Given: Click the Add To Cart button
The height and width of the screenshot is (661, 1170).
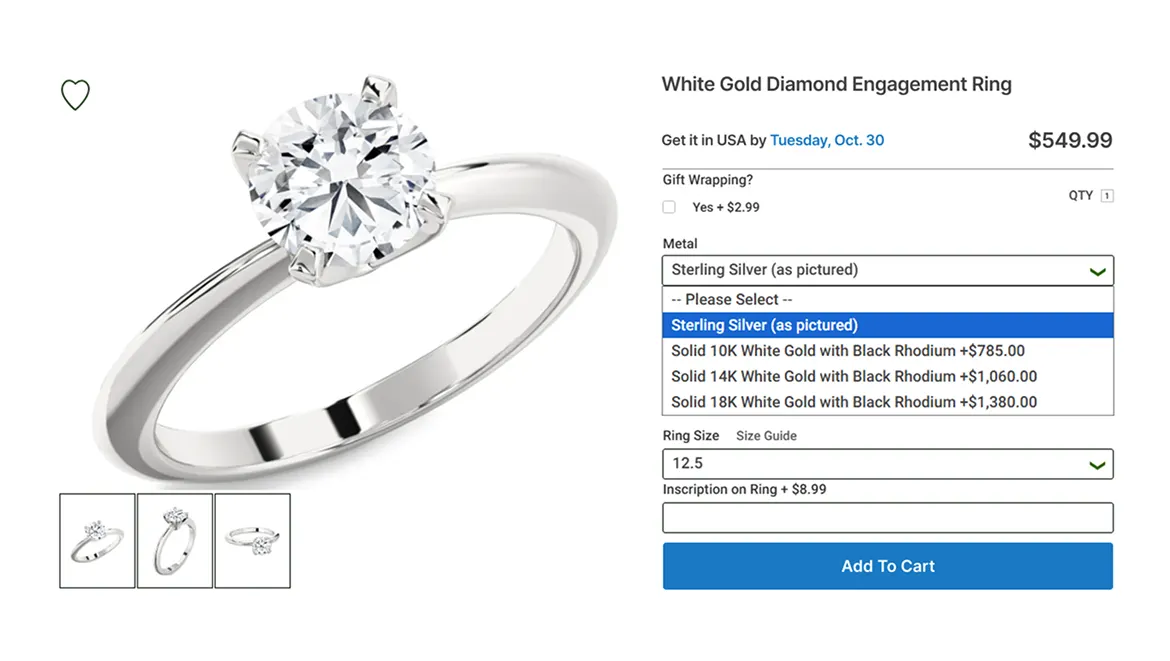Looking at the screenshot, I should coord(888,566).
